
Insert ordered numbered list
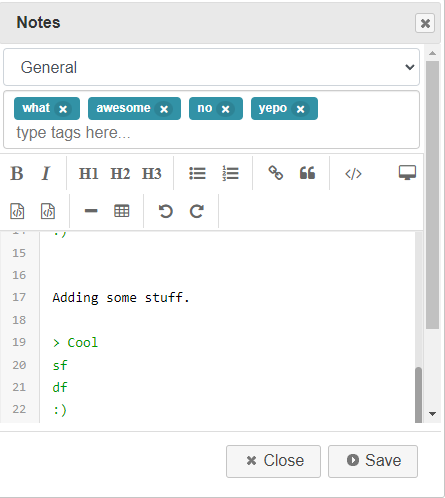(x=230, y=173)
